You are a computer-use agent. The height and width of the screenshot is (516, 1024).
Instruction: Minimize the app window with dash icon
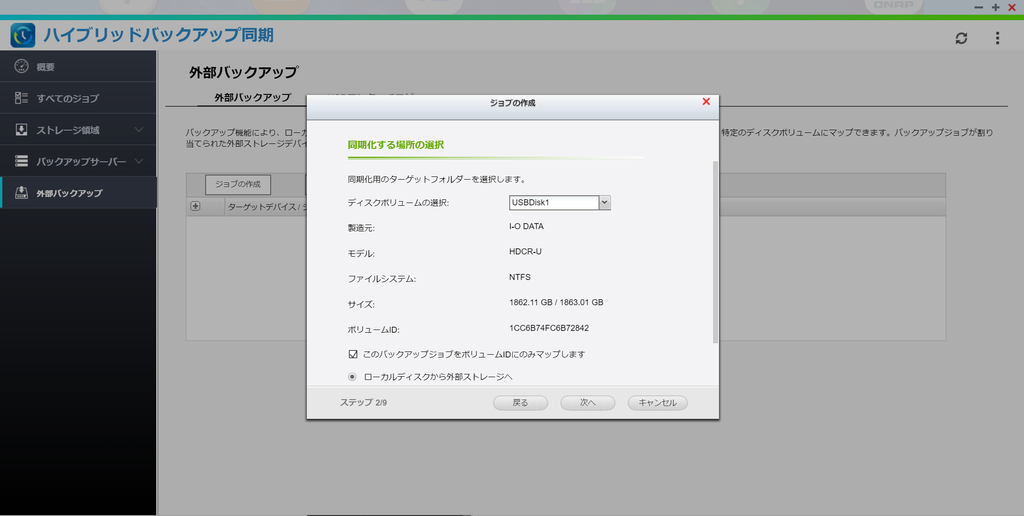point(978,7)
